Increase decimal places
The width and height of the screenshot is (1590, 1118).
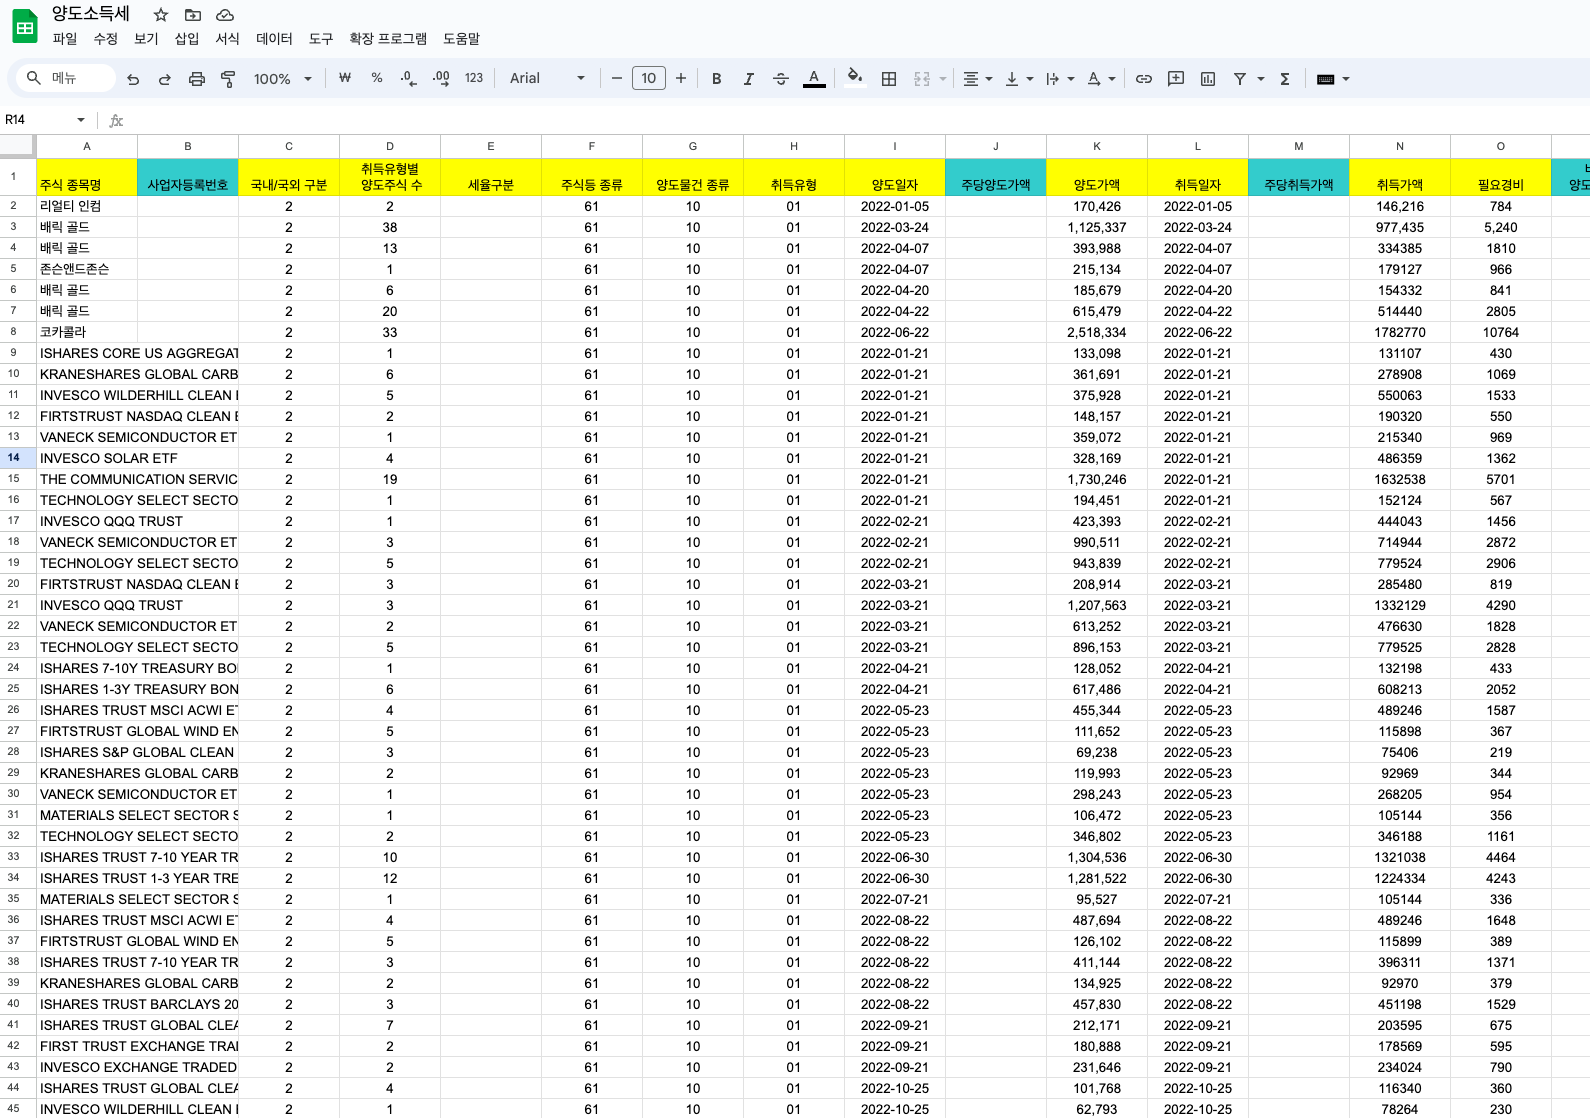[x=441, y=78]
